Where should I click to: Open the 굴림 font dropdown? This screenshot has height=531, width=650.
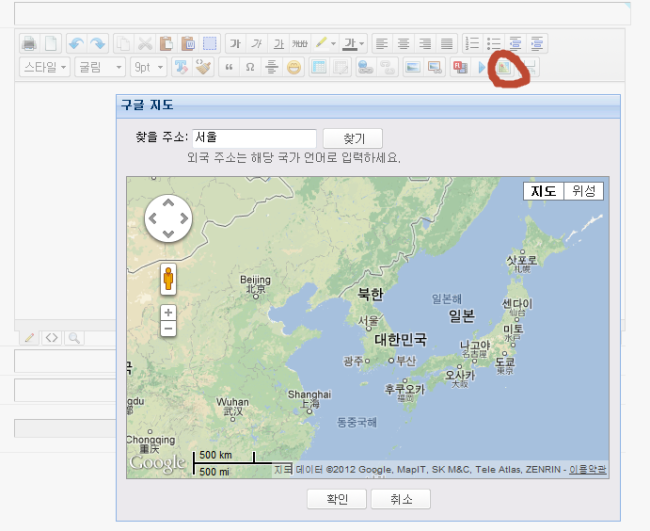pyautogui.click(x=101, y=68)
